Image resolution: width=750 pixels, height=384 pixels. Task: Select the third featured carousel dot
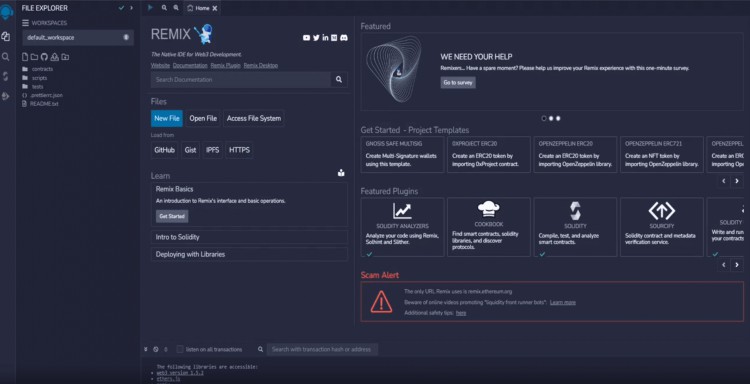tap(558, 118)
